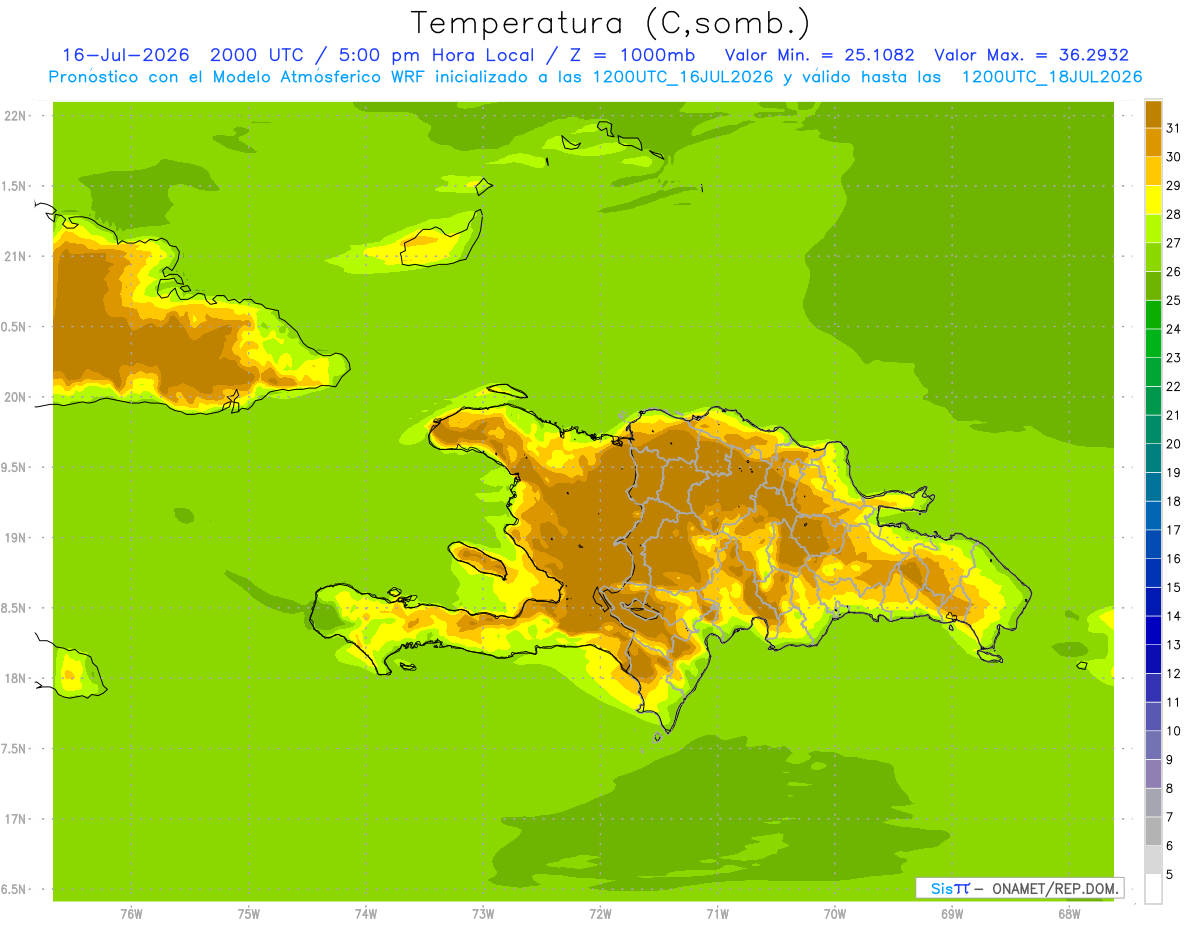
Task: Click the "SisTT" logo text
Action: coord(950,888)
